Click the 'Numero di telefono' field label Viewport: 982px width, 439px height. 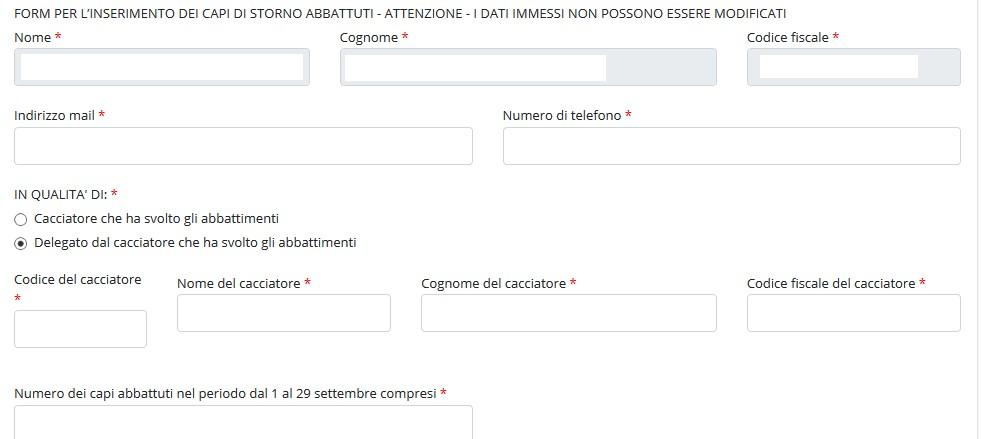coord(562,115)
